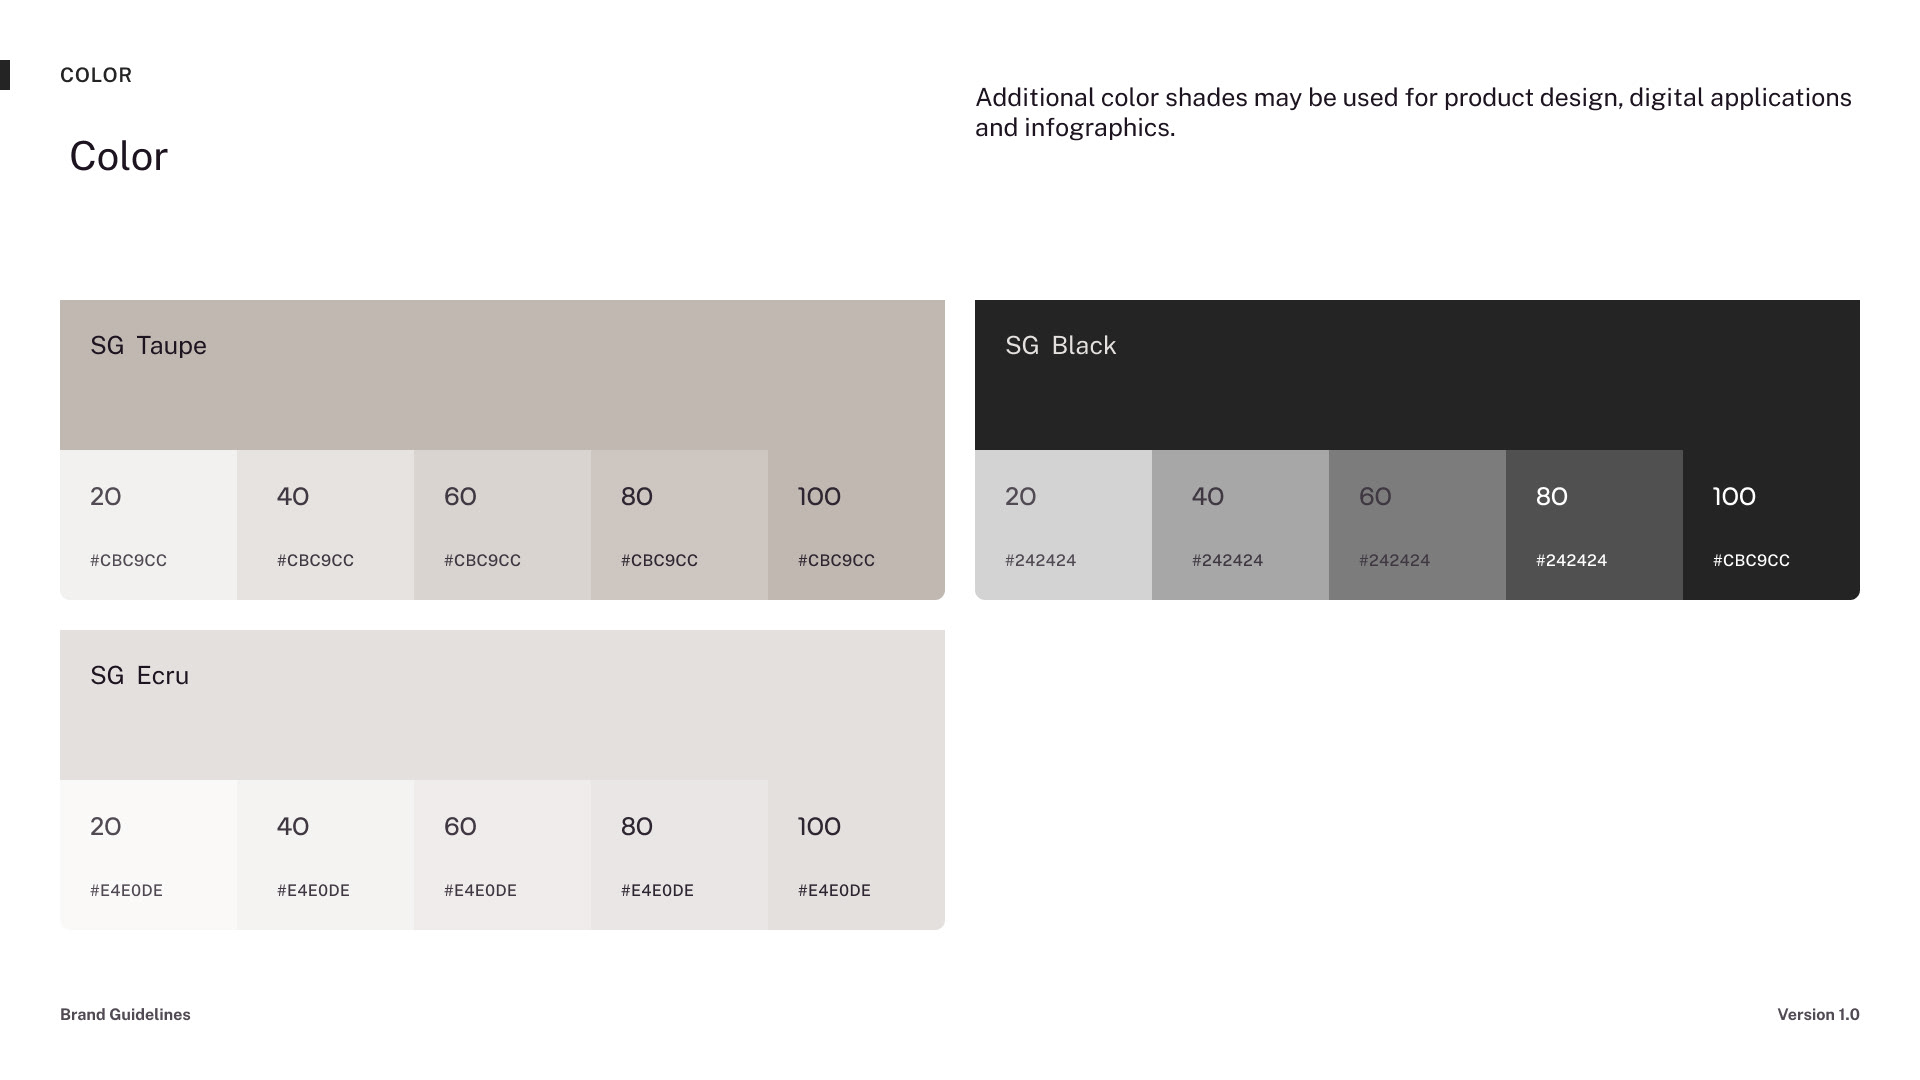Choose the SG Ecru 80 swatch
This screenshot has height=1080, width=1920.
tap(679, 855)
